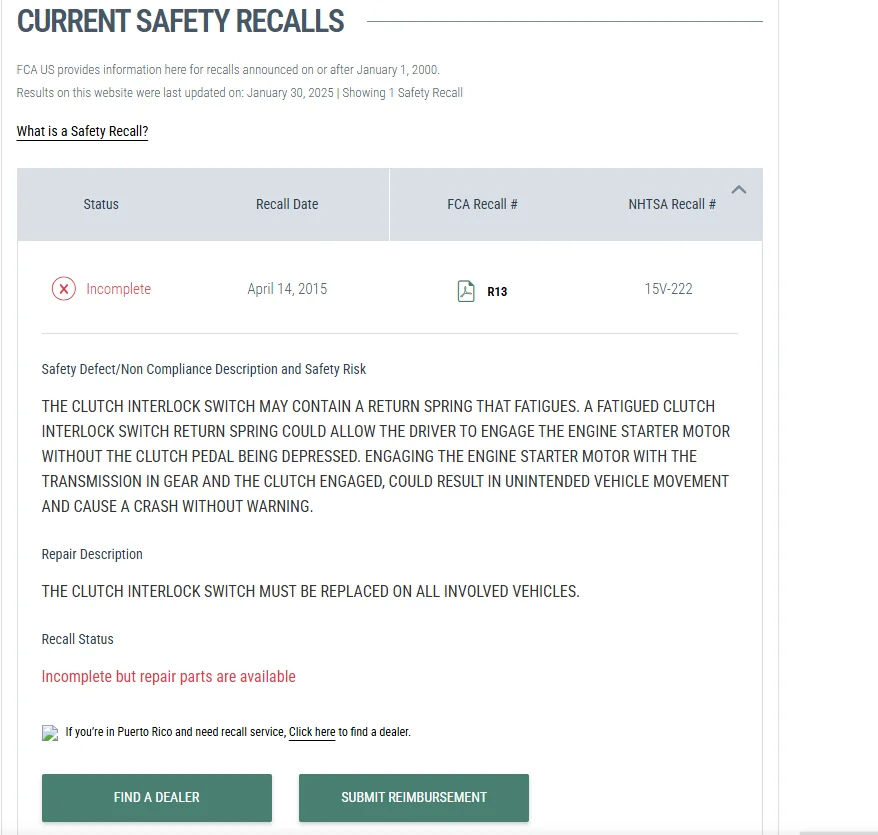Click the Find a Dealer button

coord(157,797)
